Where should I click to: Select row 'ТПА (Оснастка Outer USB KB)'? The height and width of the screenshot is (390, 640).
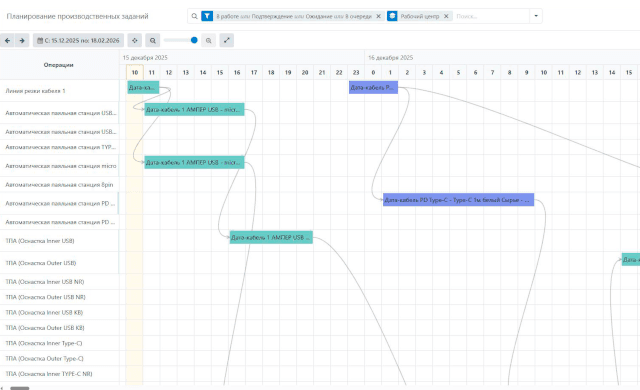(x=60, y=328)
